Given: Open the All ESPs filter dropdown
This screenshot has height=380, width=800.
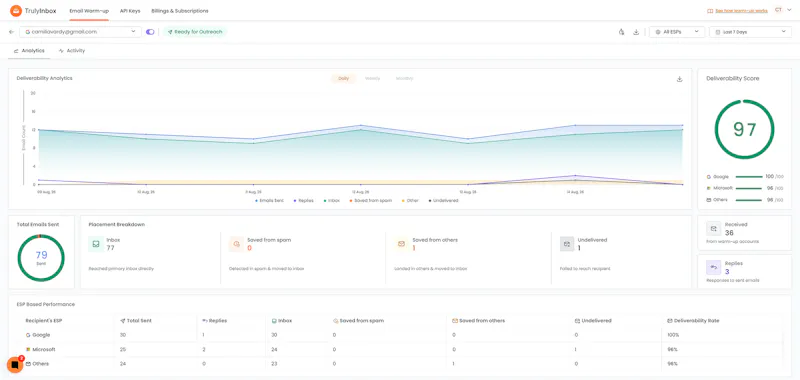Looking at the screenshot, I should 677,32.
